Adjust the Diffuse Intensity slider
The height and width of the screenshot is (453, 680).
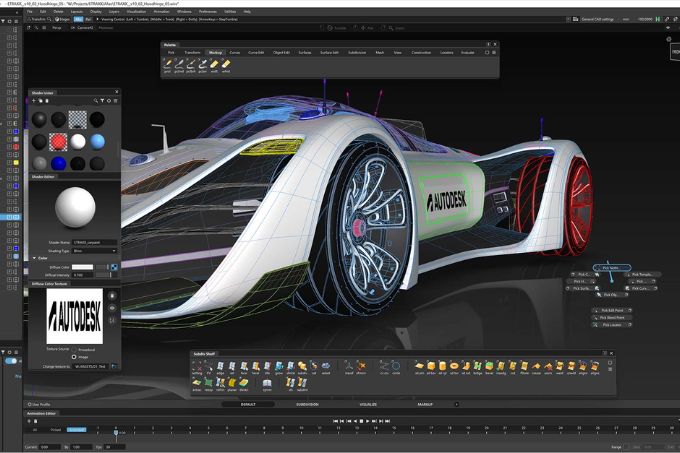click(x=106, y=275)
